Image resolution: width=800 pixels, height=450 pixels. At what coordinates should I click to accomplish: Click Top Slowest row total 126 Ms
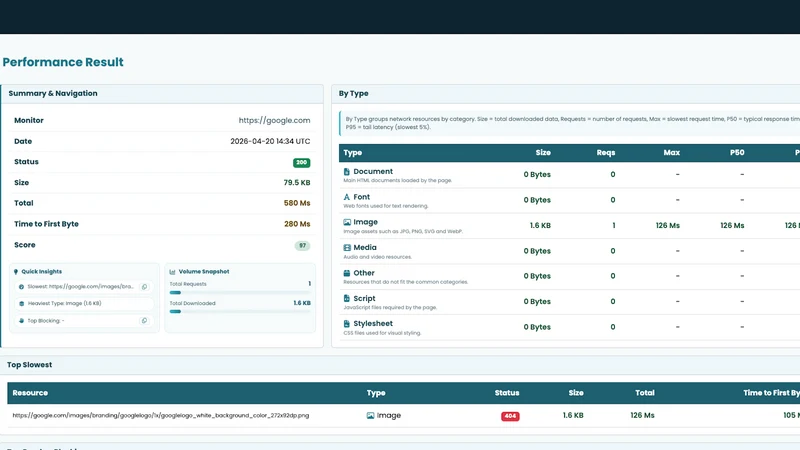pos(642,415)
